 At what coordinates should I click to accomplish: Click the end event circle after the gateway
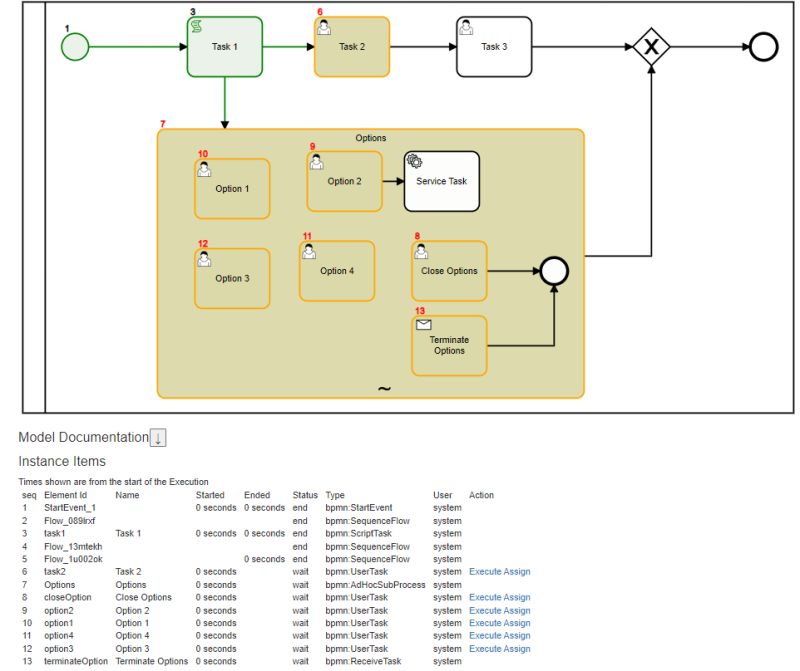[762, 45]
